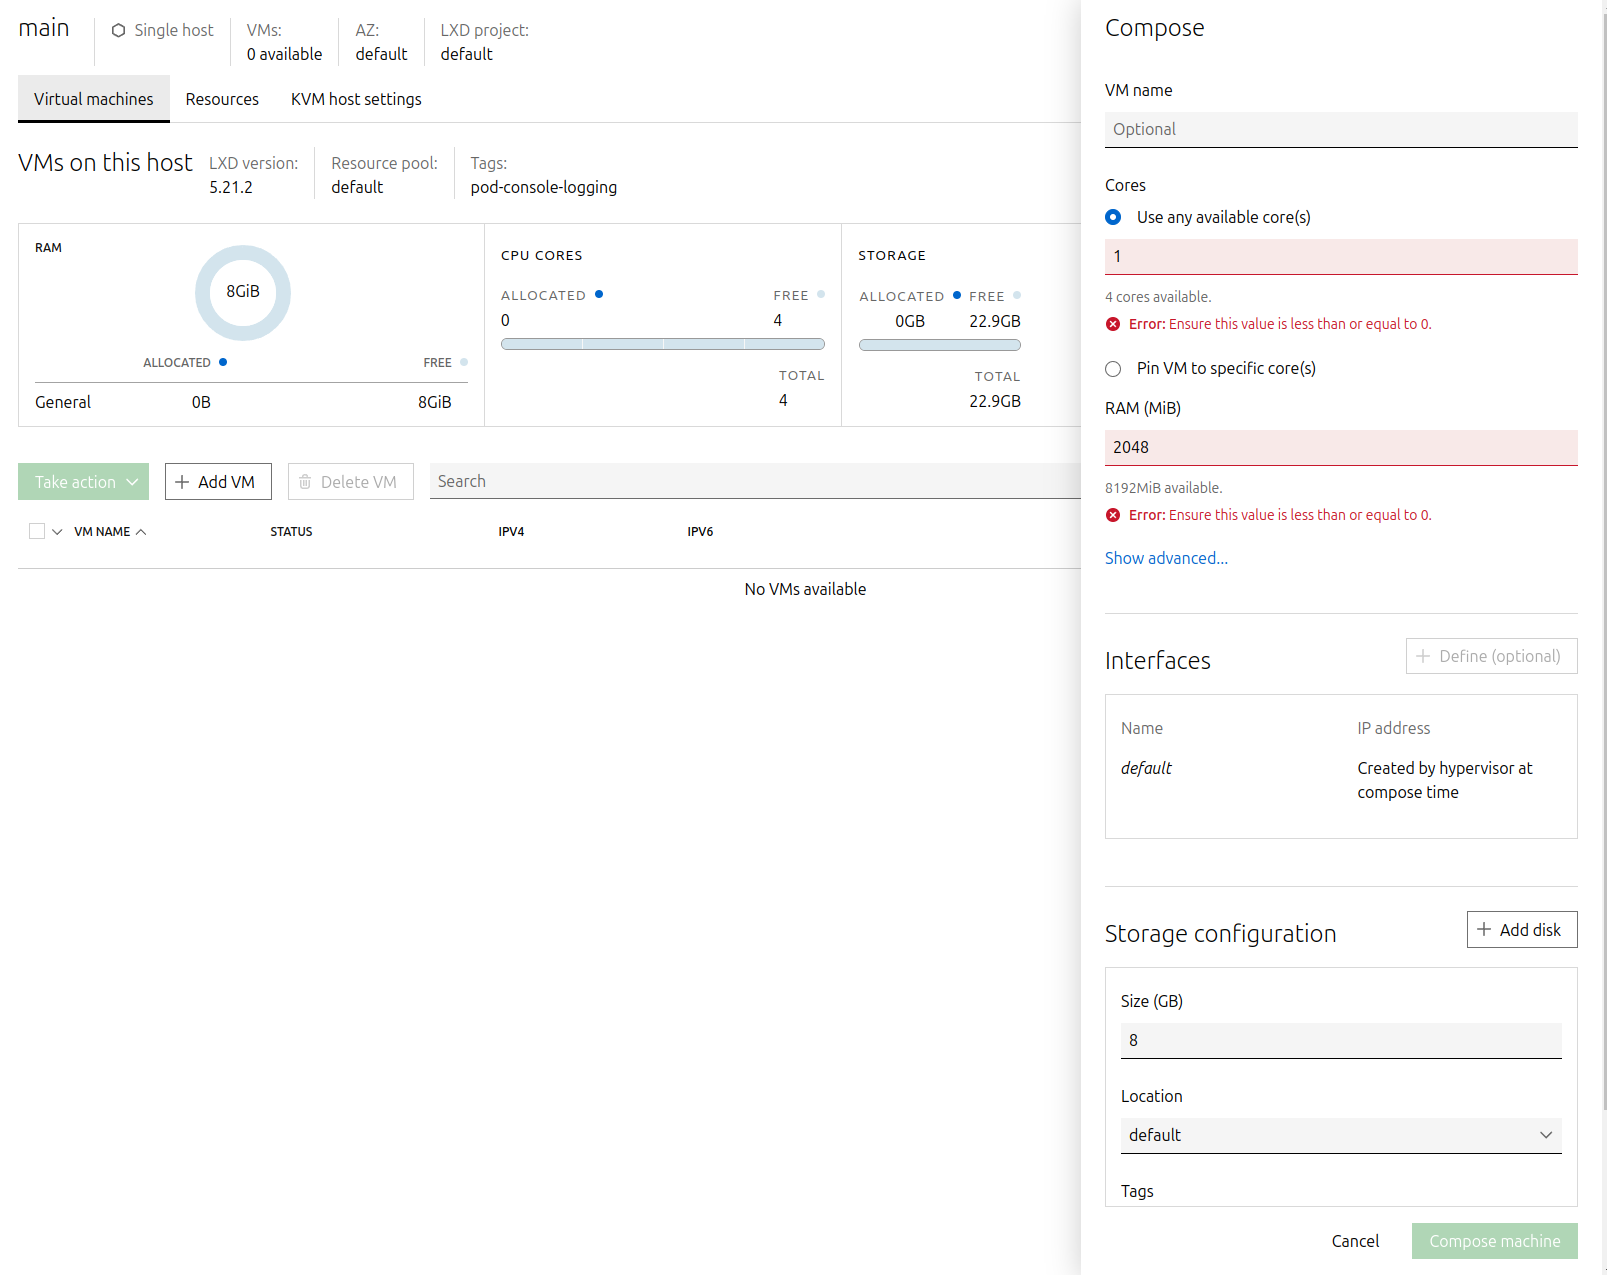Click the plus icon on Add VM button
The height and width of the screenshot is (1275, 1607).
[182, 482]
